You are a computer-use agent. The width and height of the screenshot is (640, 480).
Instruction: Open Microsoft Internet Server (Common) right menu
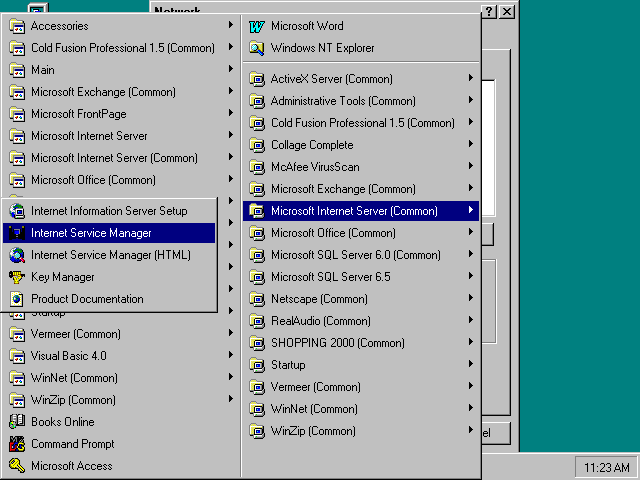[361, 211]
